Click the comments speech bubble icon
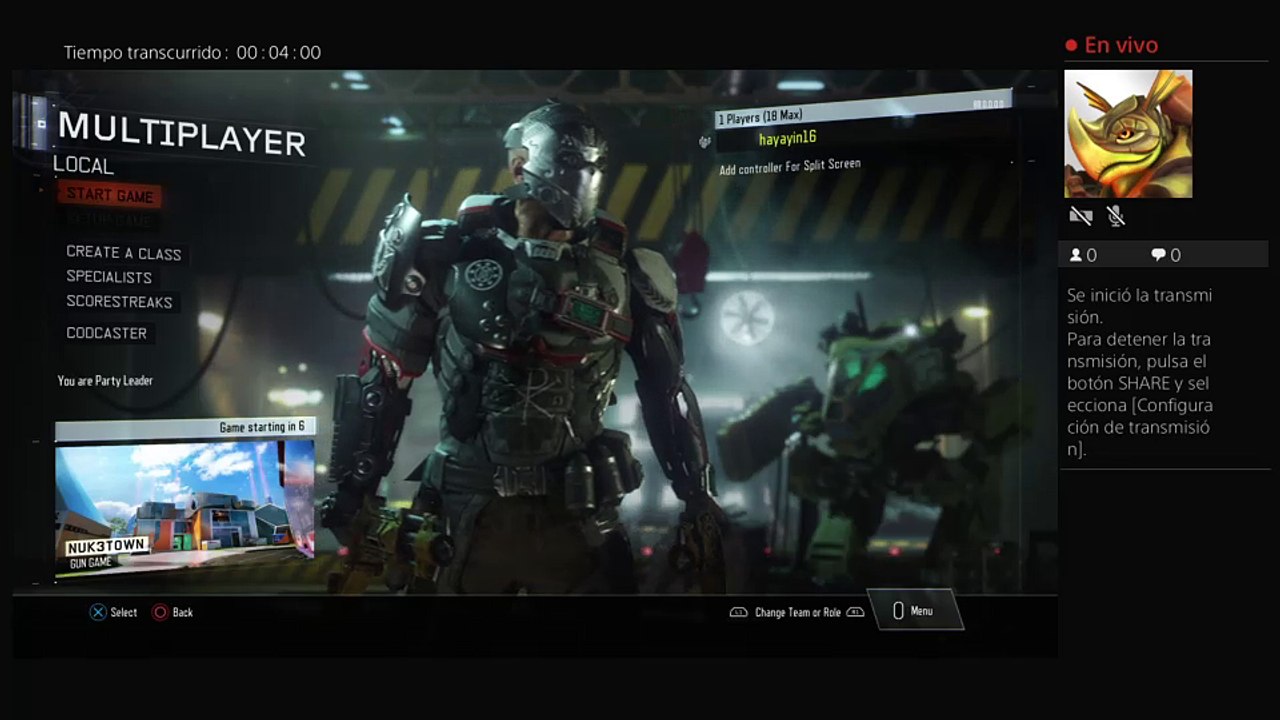 (x=1158, y=255)
